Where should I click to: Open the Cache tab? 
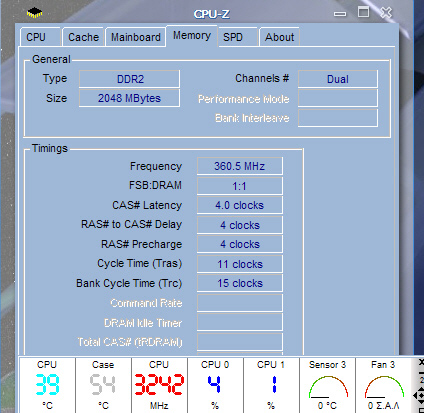coord(83,37)
